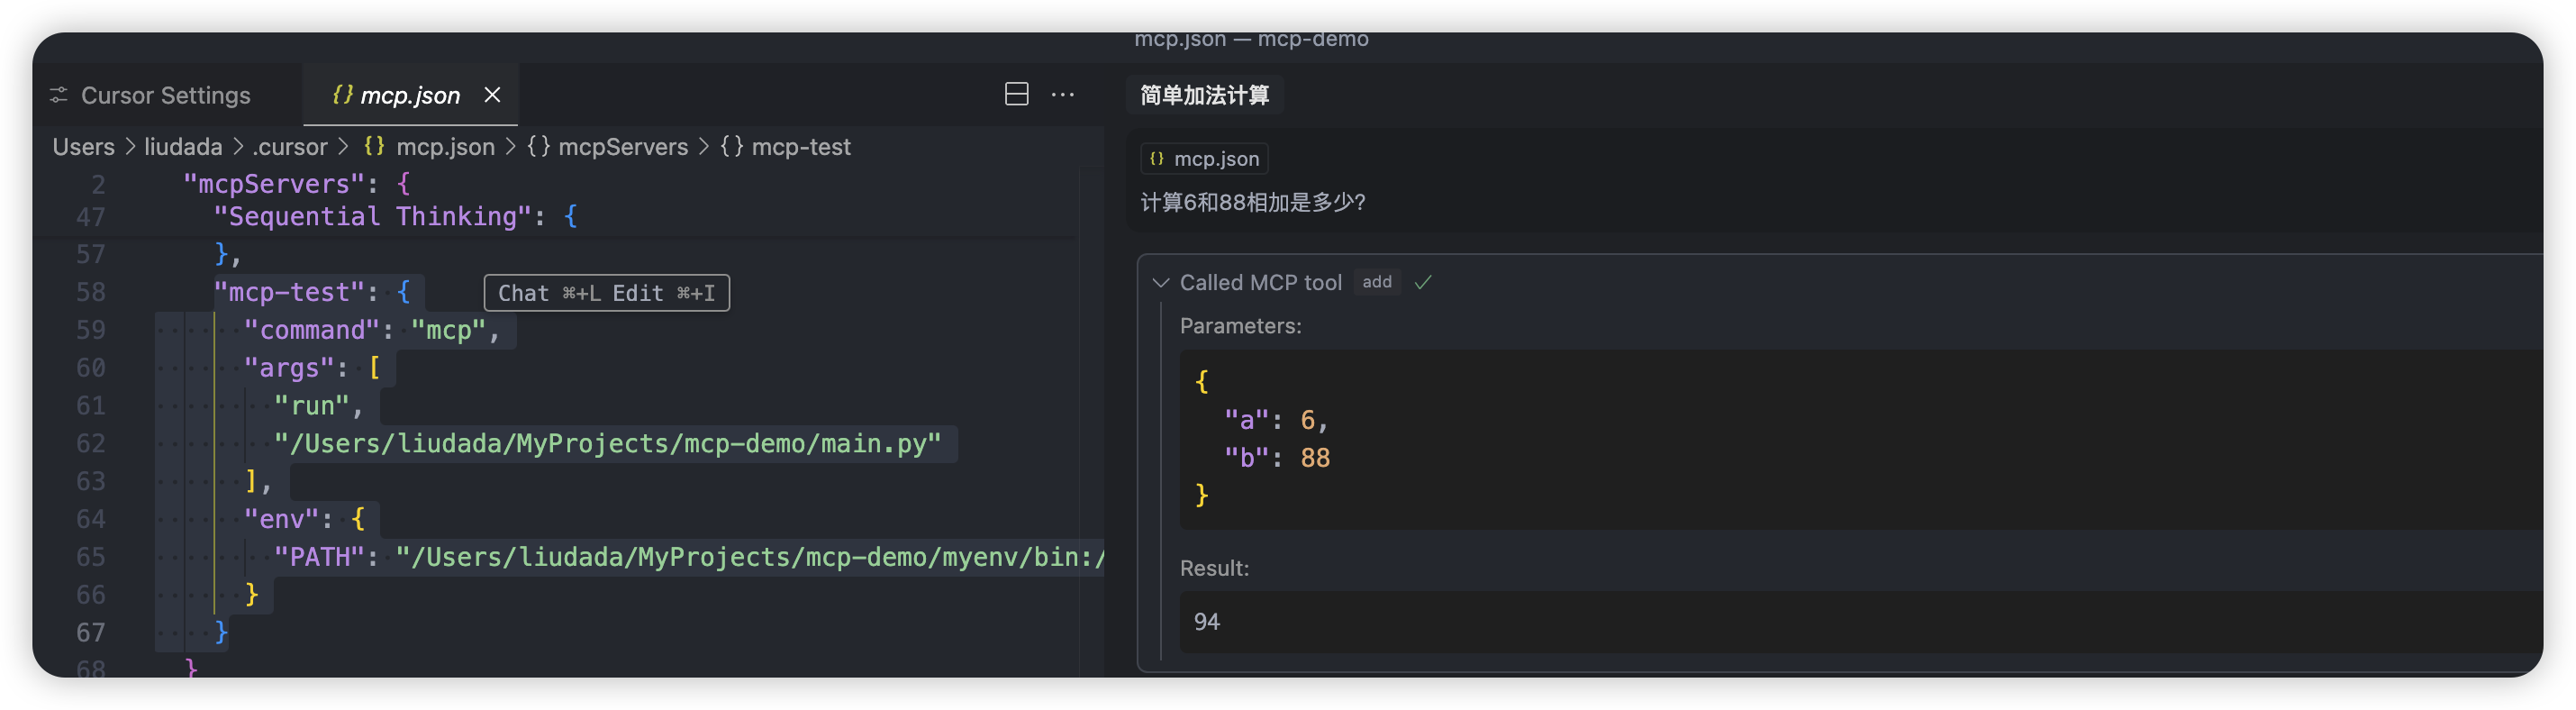Click the "command" key on line 59

[312, 330]
